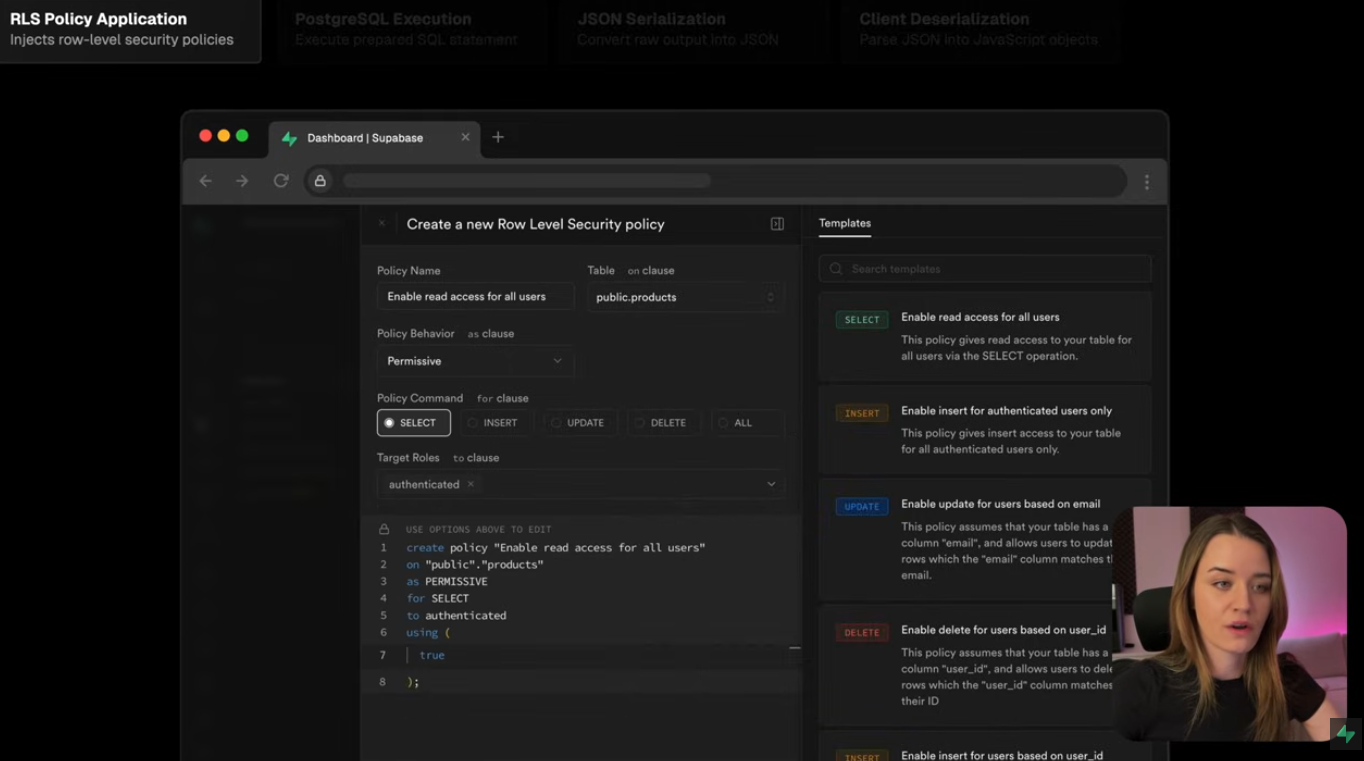The image size is (1364, 761).
Task: Go back using the browser back arrow
Action: [206, 181]
